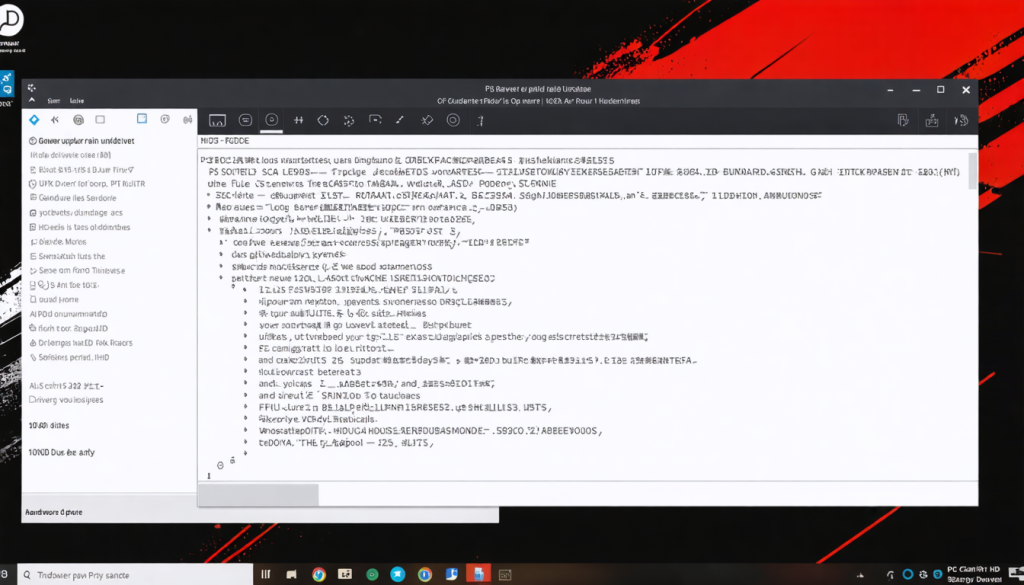This screenshot has width=1024, height=585.
Task: Click the dotted circle toolbar icon
Action: [x=349, y=120]
